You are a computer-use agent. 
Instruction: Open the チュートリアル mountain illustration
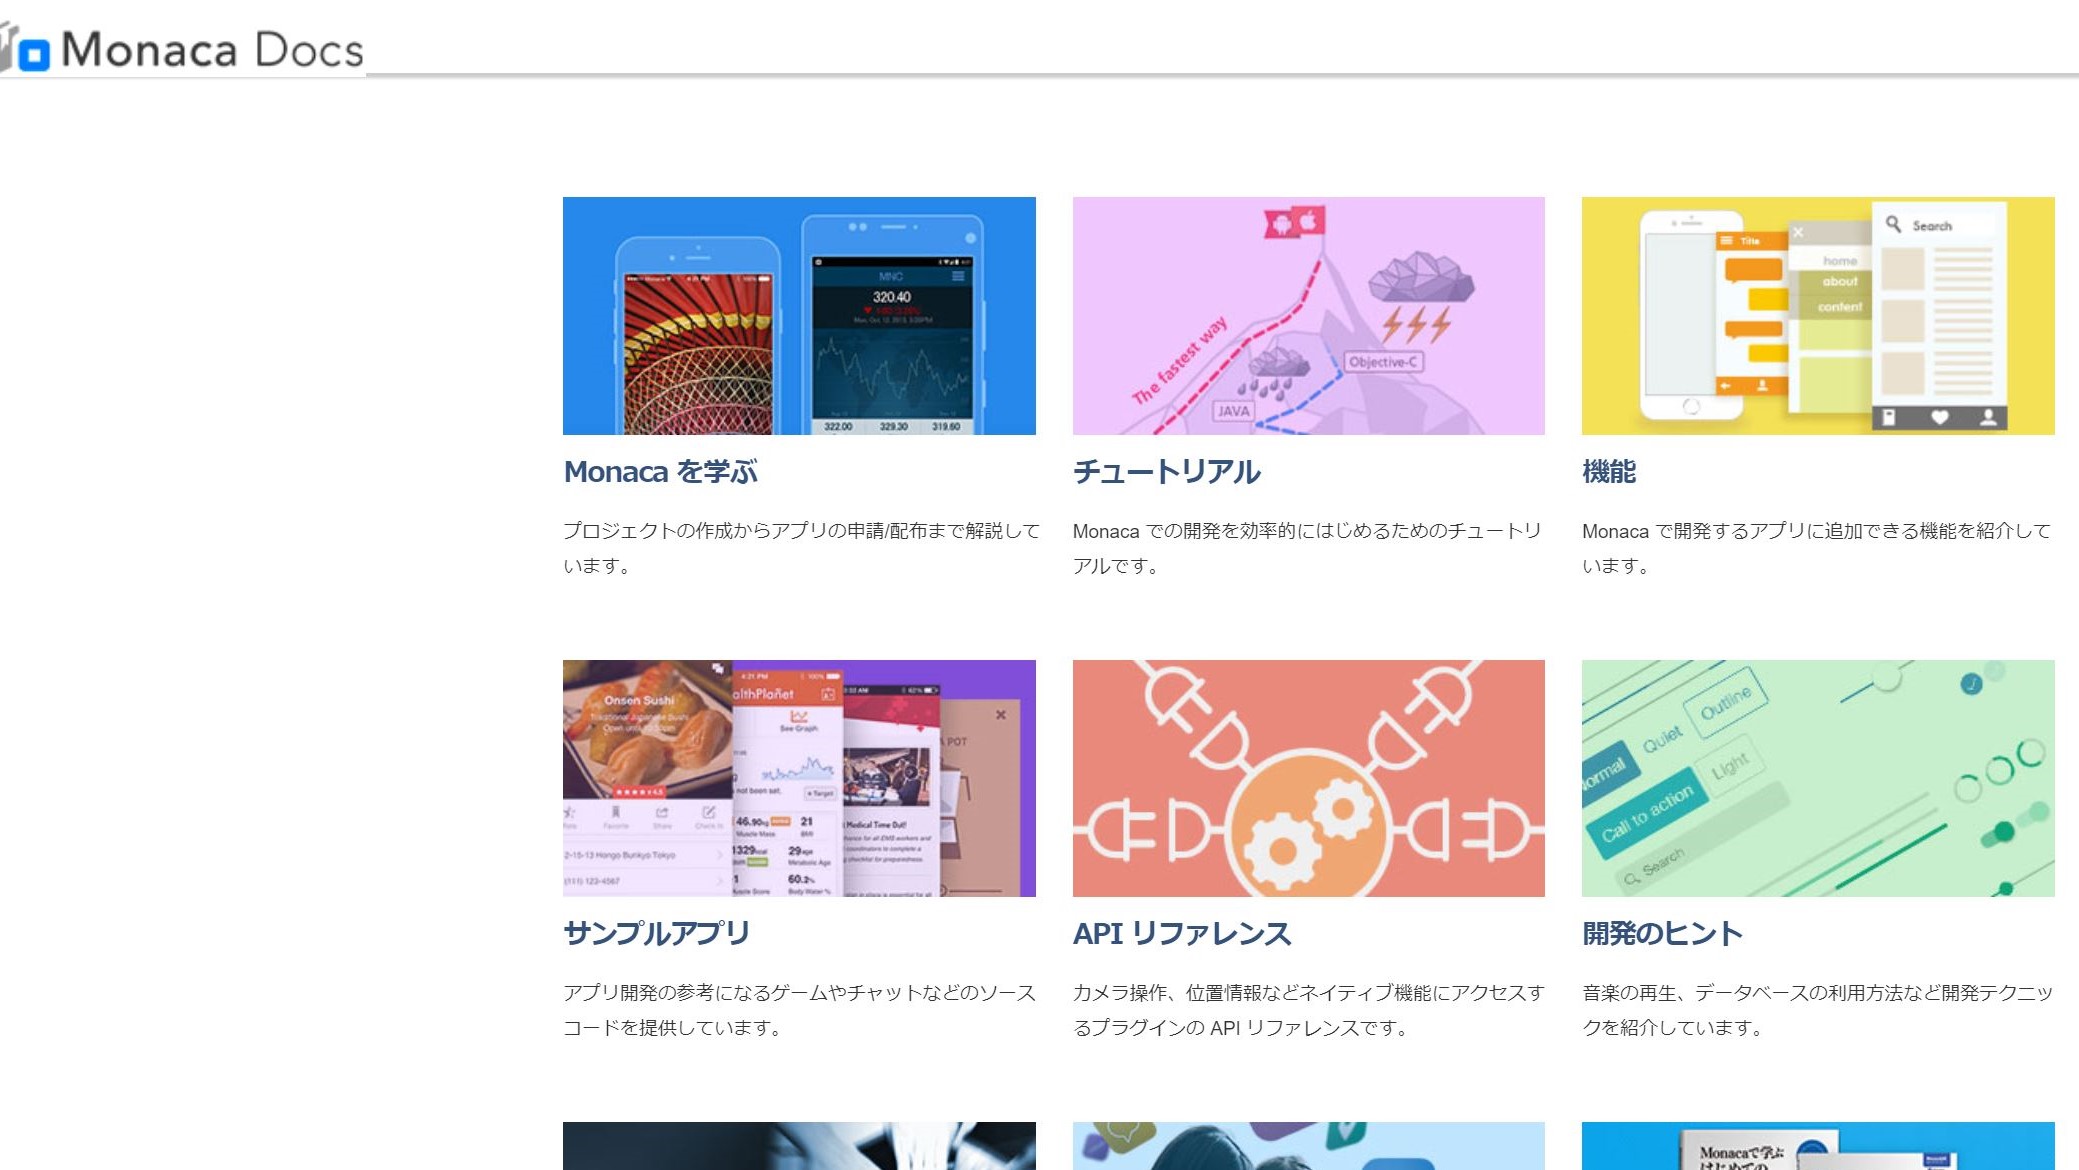click(1308, 316)
